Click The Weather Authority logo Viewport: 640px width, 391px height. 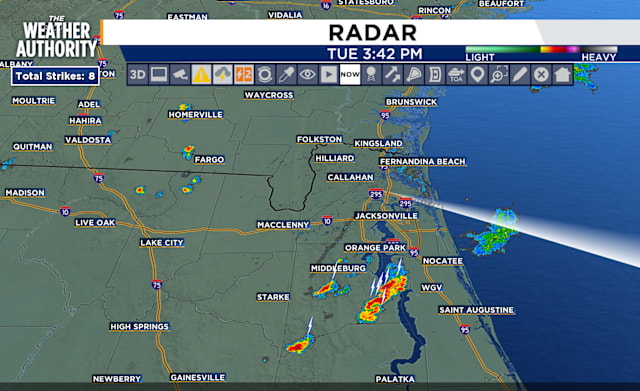click(56, 38)
